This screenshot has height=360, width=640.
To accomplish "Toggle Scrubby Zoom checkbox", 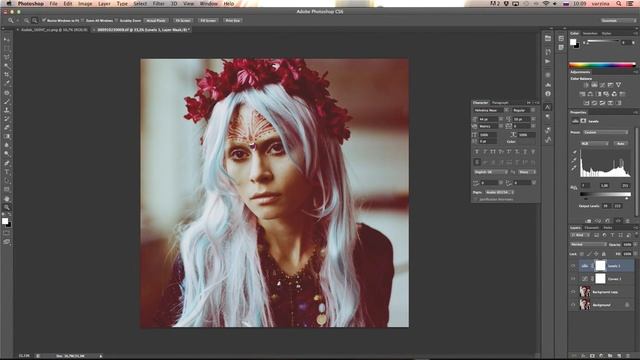I will (117, 20).
